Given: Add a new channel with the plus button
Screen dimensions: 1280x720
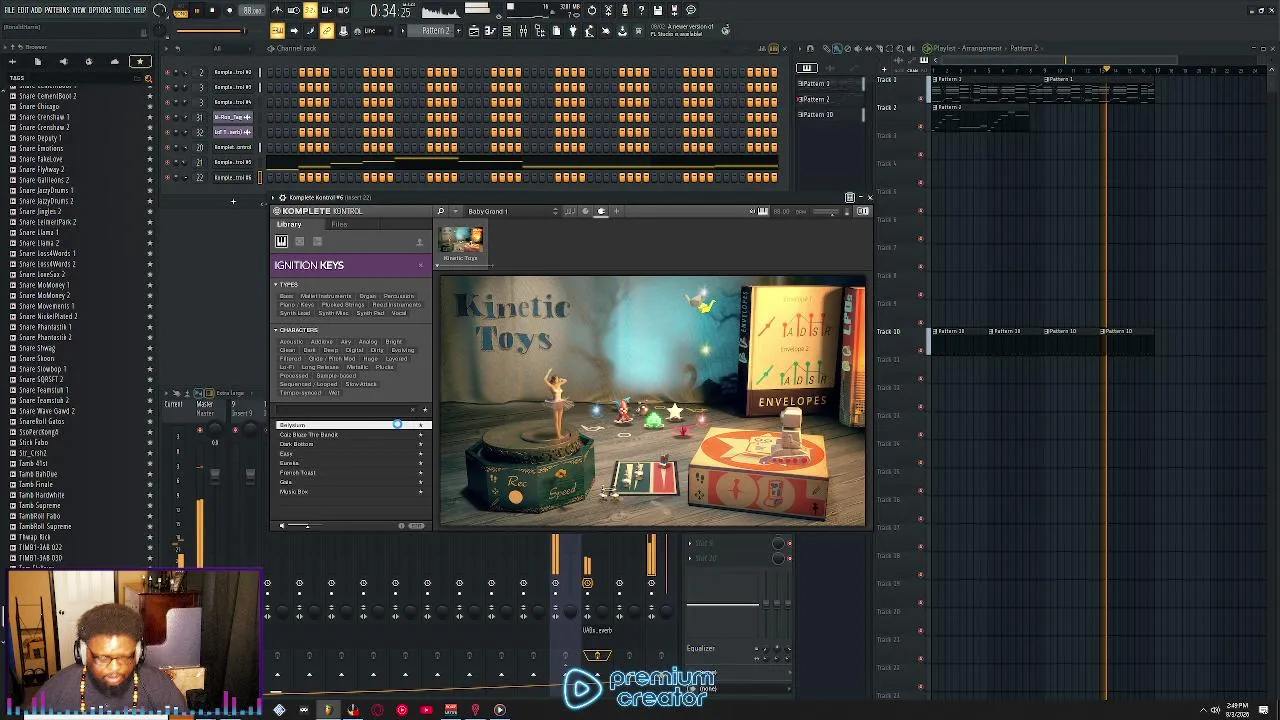Looking at the screenshot, I should tap(233, 202).
